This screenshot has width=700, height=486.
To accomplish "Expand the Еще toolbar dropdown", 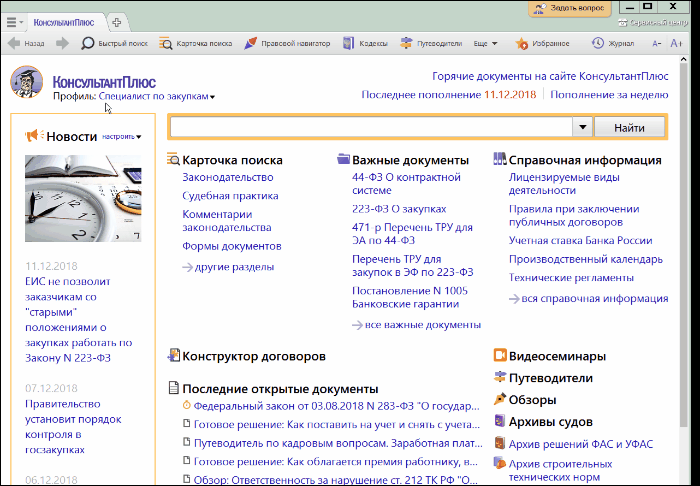I will [x=485, y=44].
